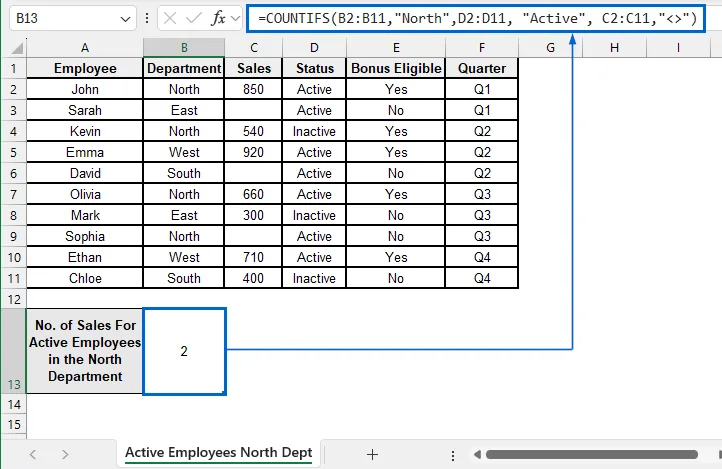Image resolution: width=722 pixels, height=469 pixels.
Task: Select column G header
Action: (x=550, y=47)
